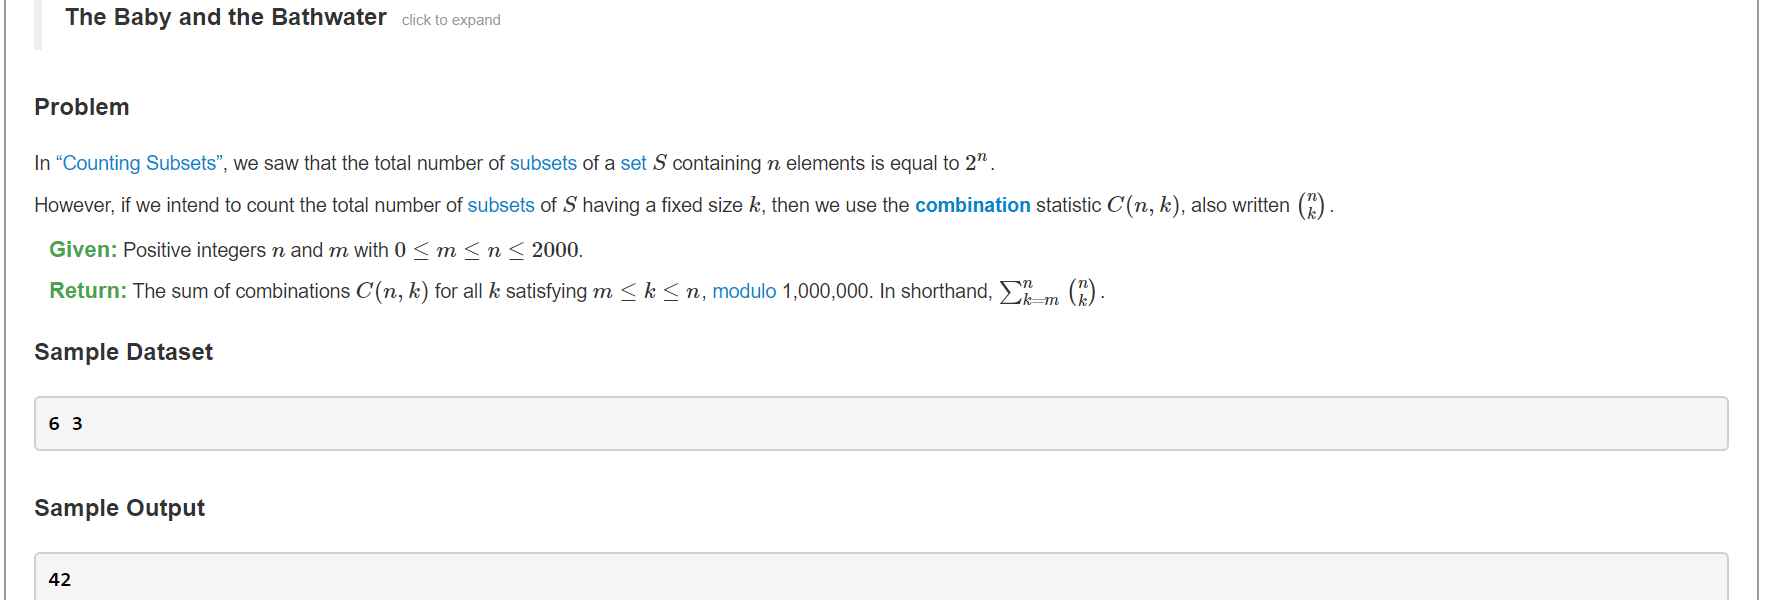Click the "Sample Dataset" heading
This screenshot has width=1770, height=600.
click(123, 352)
